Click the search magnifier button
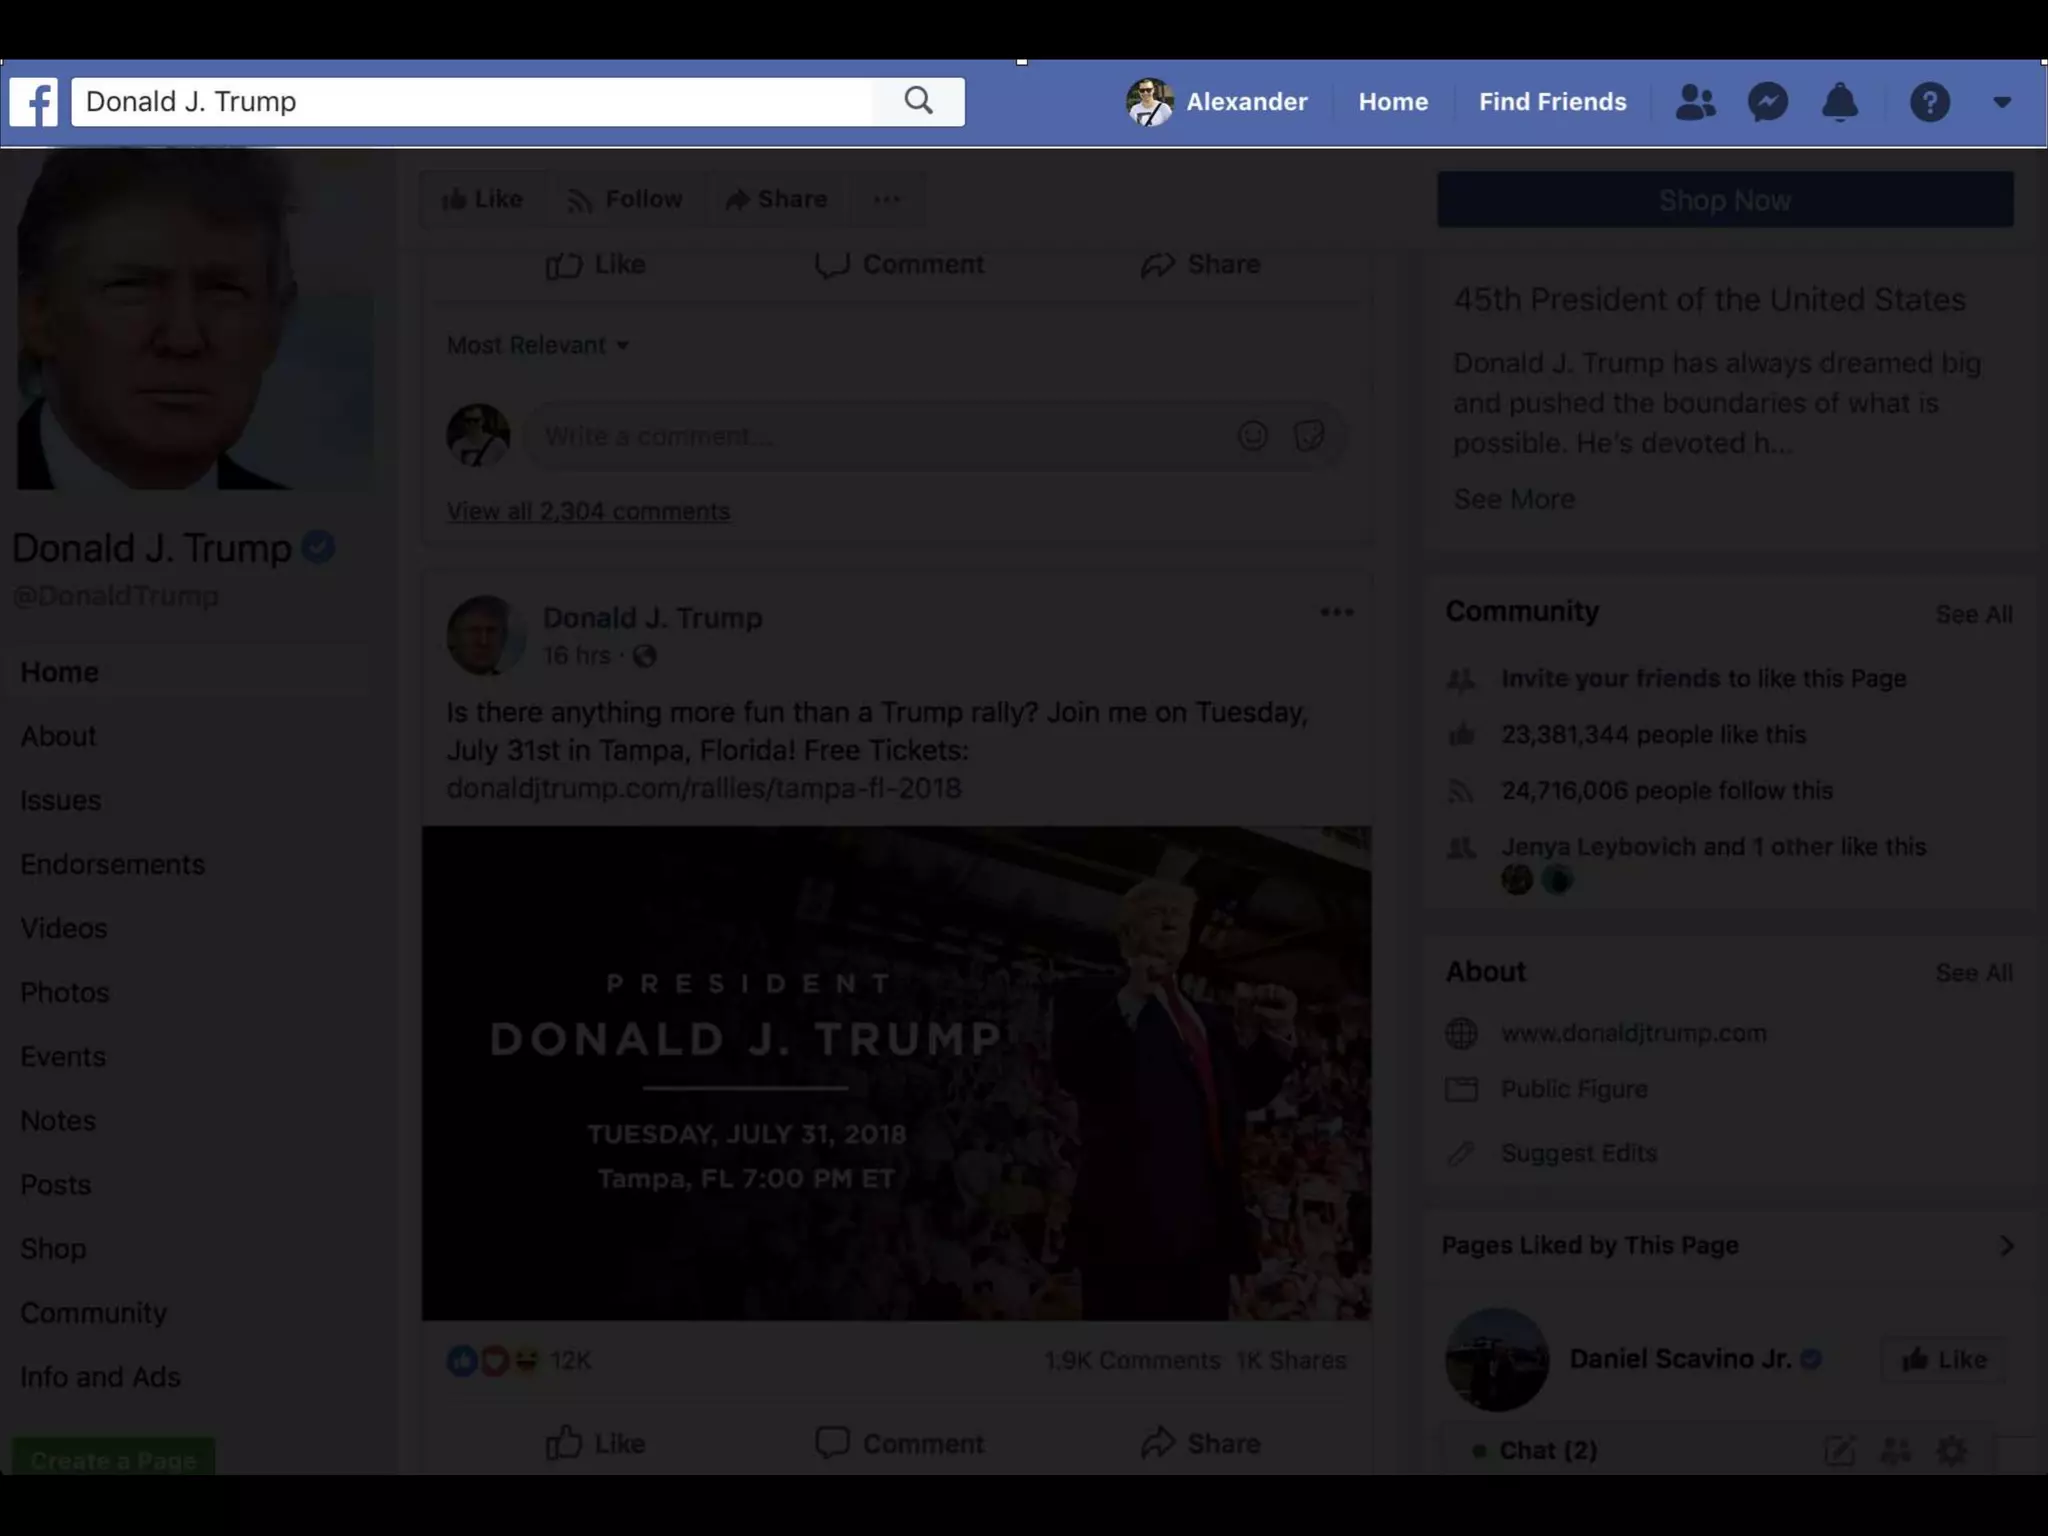This screenshot has height=1536, width=2048. point(918,101)
